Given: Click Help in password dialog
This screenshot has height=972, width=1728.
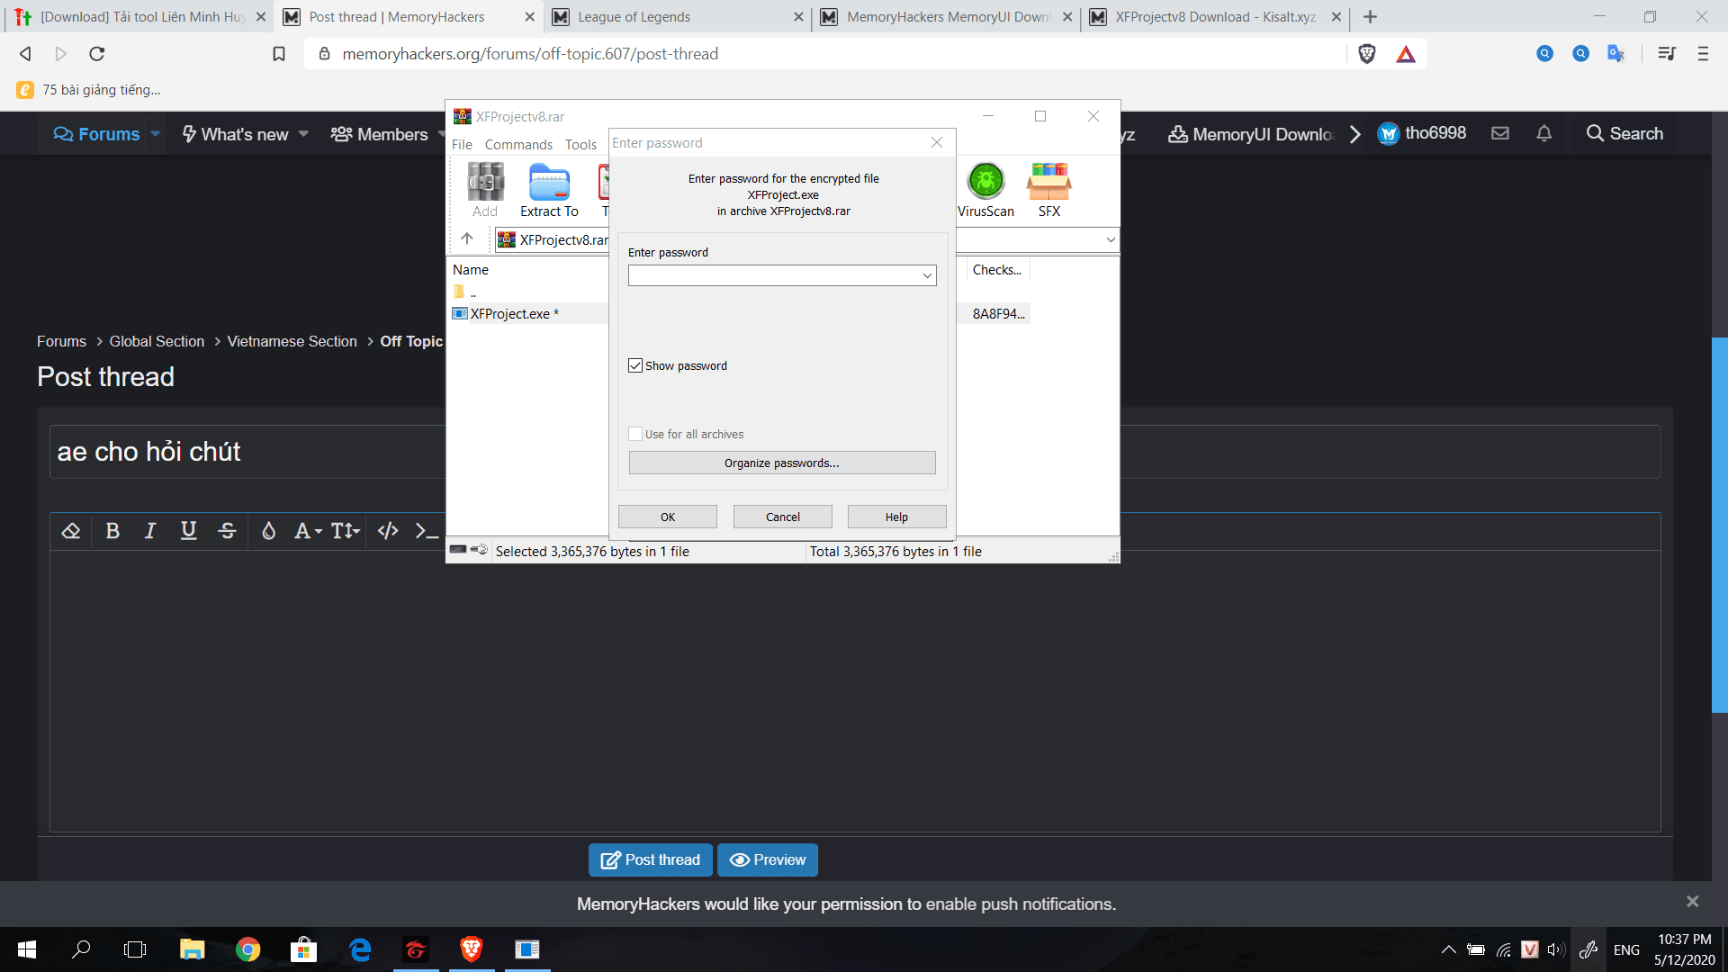Looking at the screenshot, I should 896,517.
